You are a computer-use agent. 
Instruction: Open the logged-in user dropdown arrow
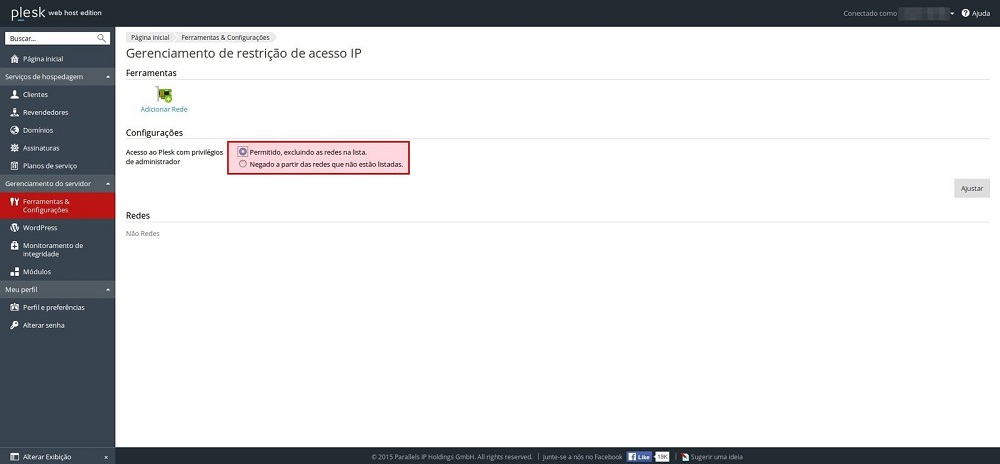pos(952,13)
